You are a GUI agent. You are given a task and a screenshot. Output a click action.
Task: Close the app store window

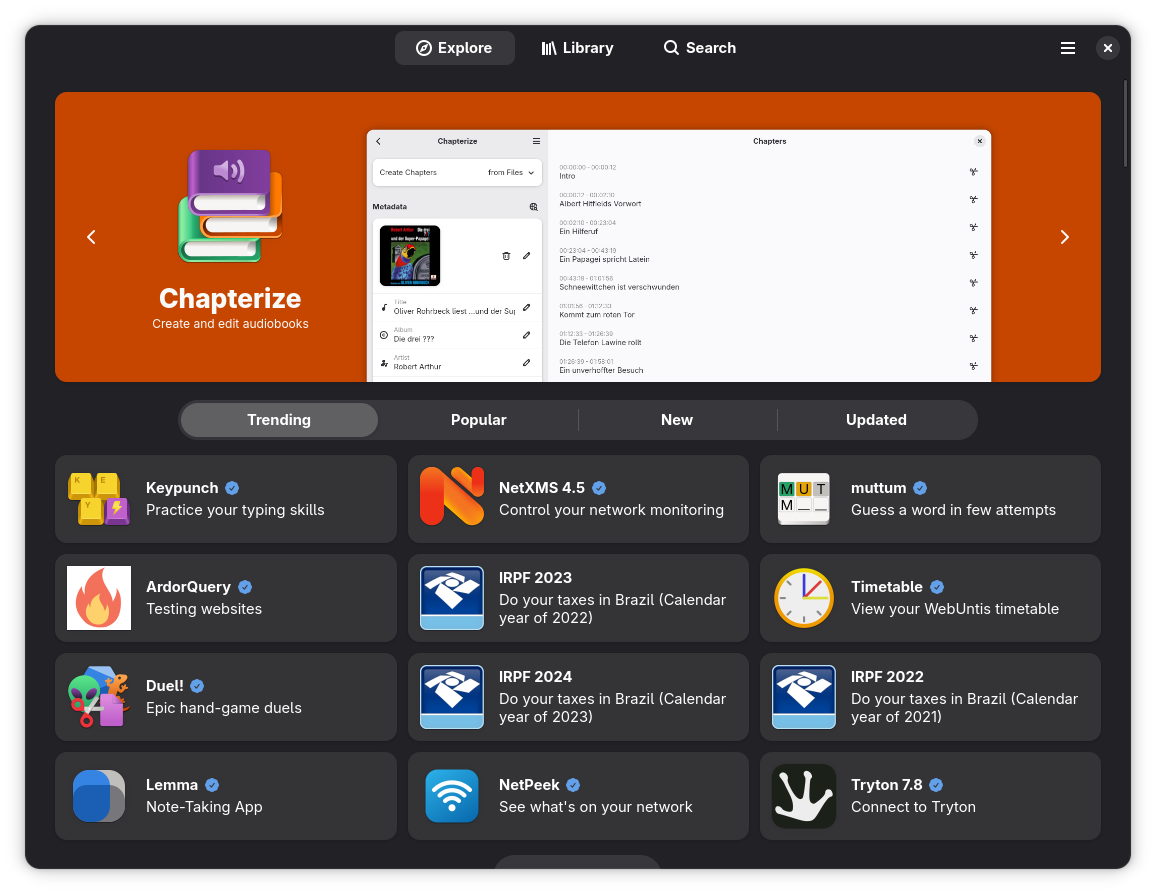click(x=1107, y=48)
